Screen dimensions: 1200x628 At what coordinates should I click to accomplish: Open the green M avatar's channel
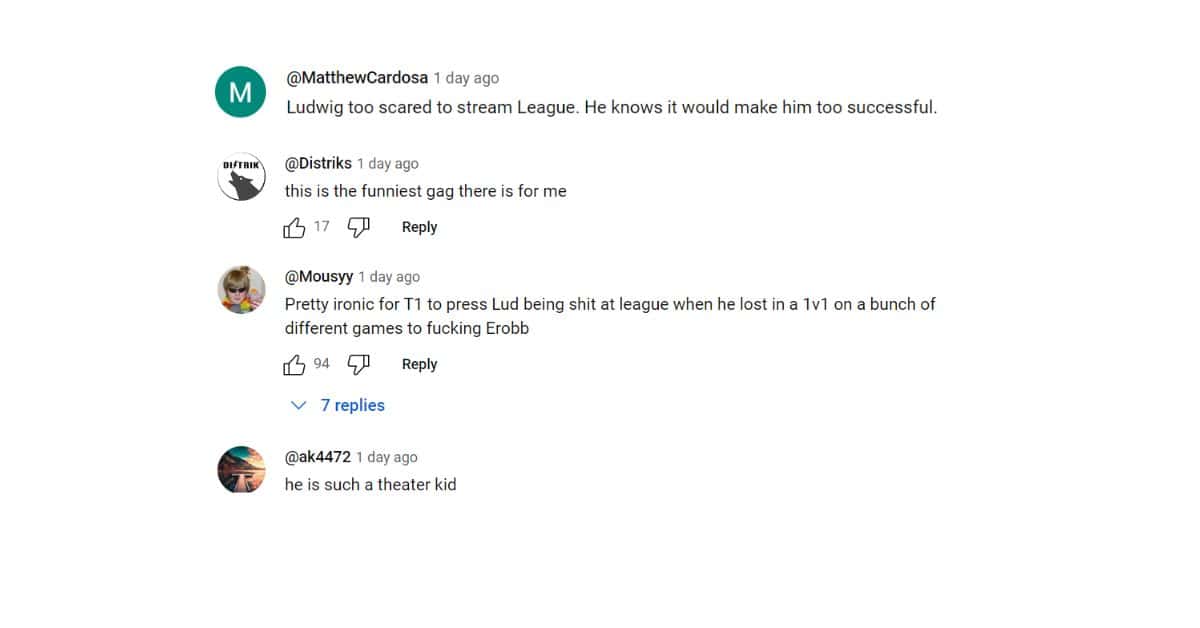241,93
